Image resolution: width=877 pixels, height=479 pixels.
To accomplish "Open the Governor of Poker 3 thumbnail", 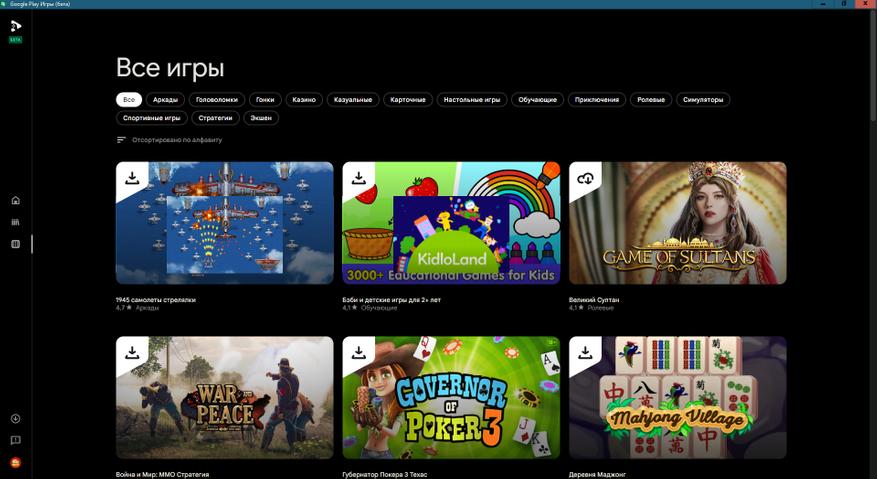I will pos(451,397).
